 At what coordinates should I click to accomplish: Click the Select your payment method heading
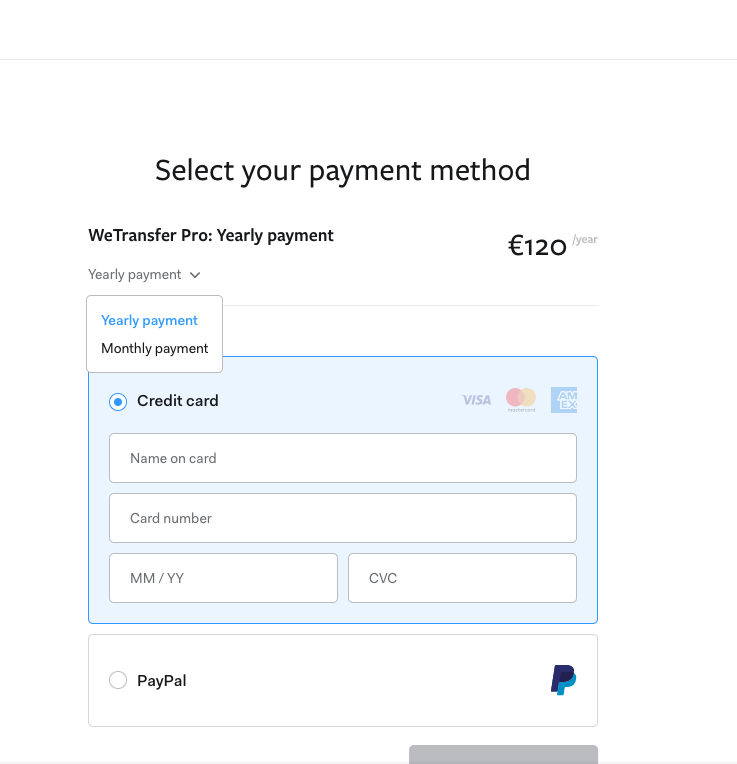pyautogui.click(x=343, y=170)
